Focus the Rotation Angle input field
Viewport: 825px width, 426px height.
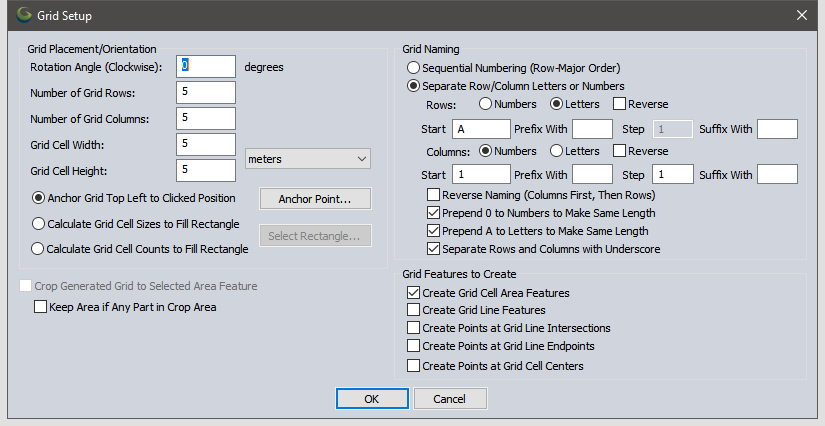(x=206, y=67)
